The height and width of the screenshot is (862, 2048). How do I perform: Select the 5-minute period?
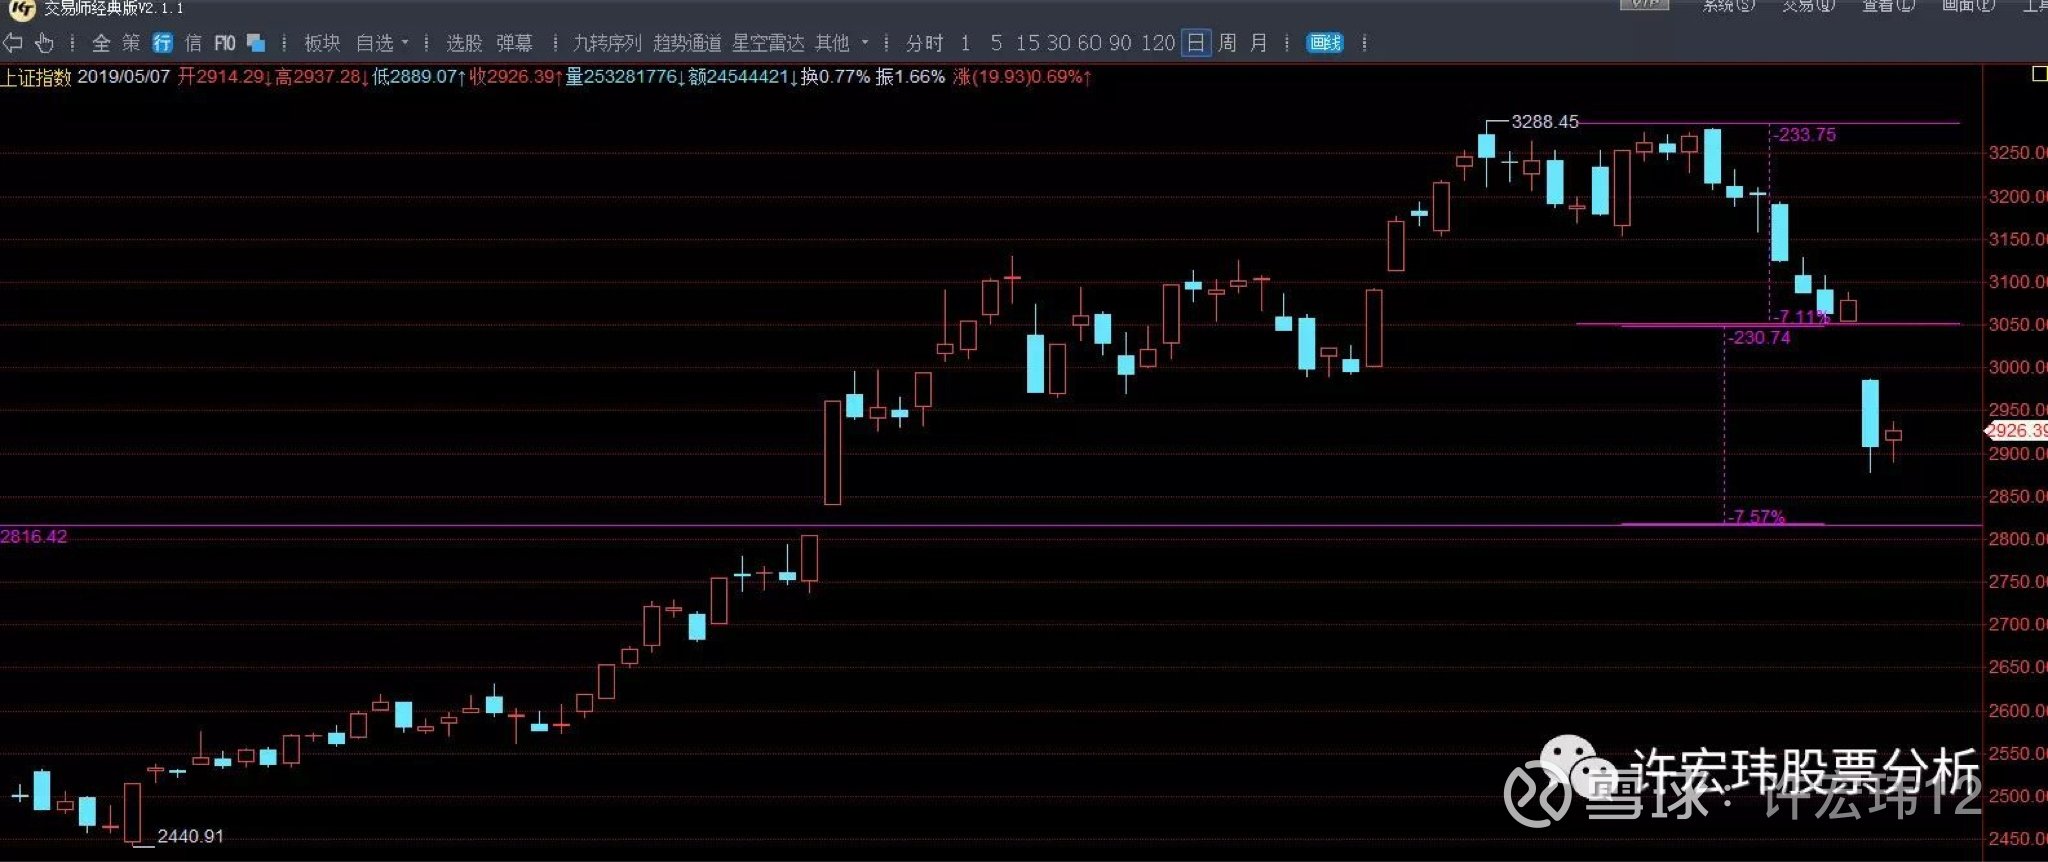click(x=996, y=43)
